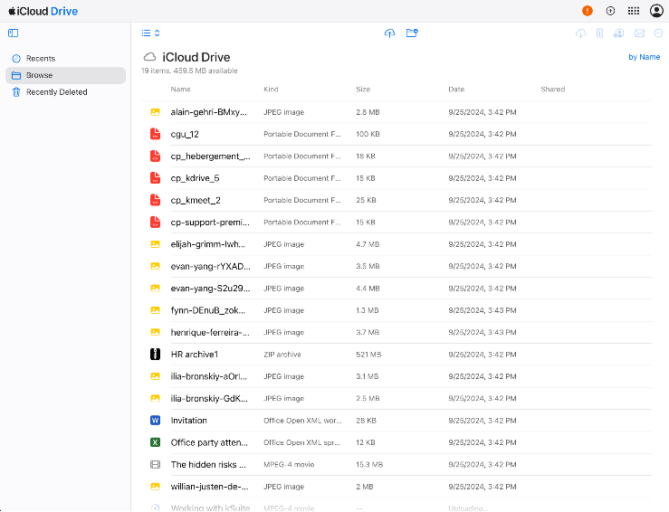Image resolution: width=669 pixels, height=512 pixels.
Task: Click the Email envelope toolbar icon
Action: point(639,33)
